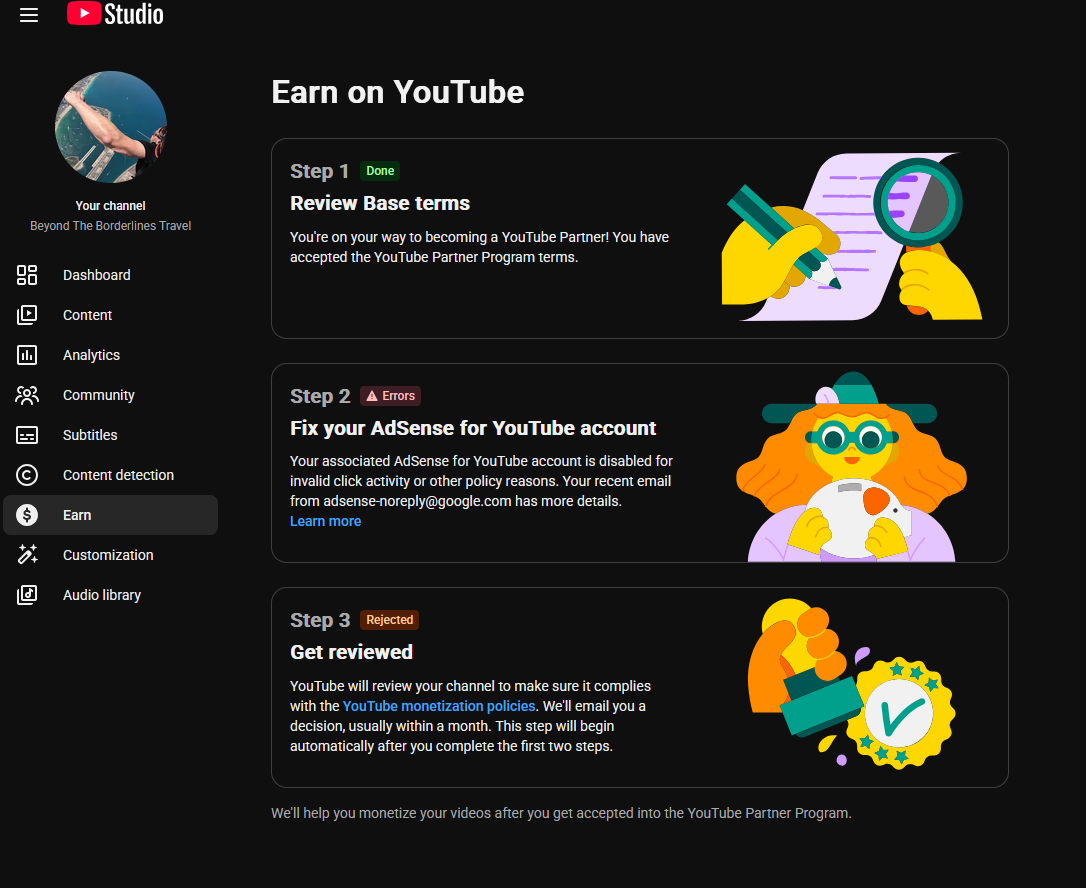Click 'Beyond The Borderlines Travel' channel name

[111, 226]
